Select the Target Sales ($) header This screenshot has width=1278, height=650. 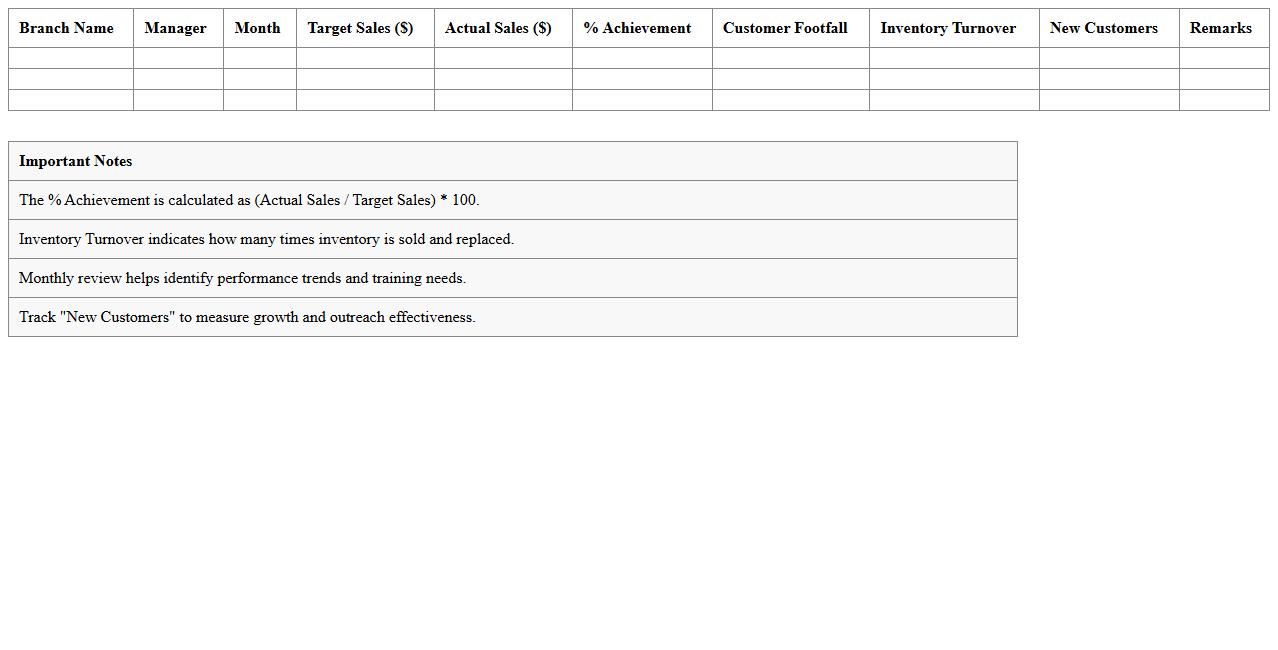pyautogui.click(x=360, y=28)
